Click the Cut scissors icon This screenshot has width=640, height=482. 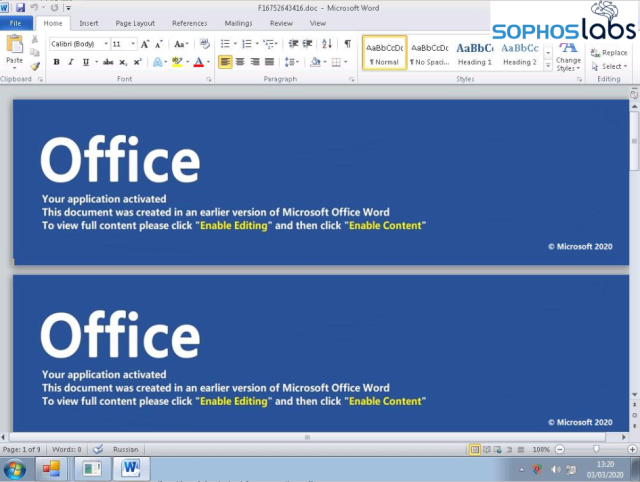[35, 39]
